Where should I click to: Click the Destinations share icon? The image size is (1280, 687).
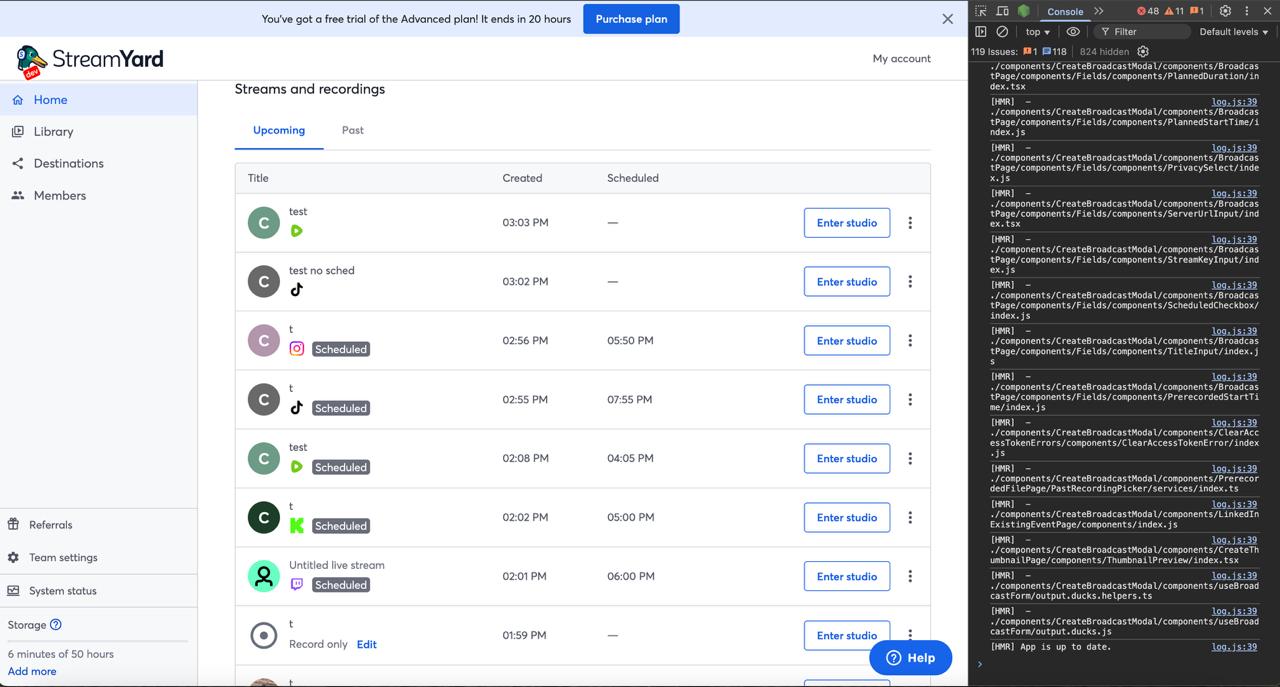pyautogui.click(x=17, y=163)
